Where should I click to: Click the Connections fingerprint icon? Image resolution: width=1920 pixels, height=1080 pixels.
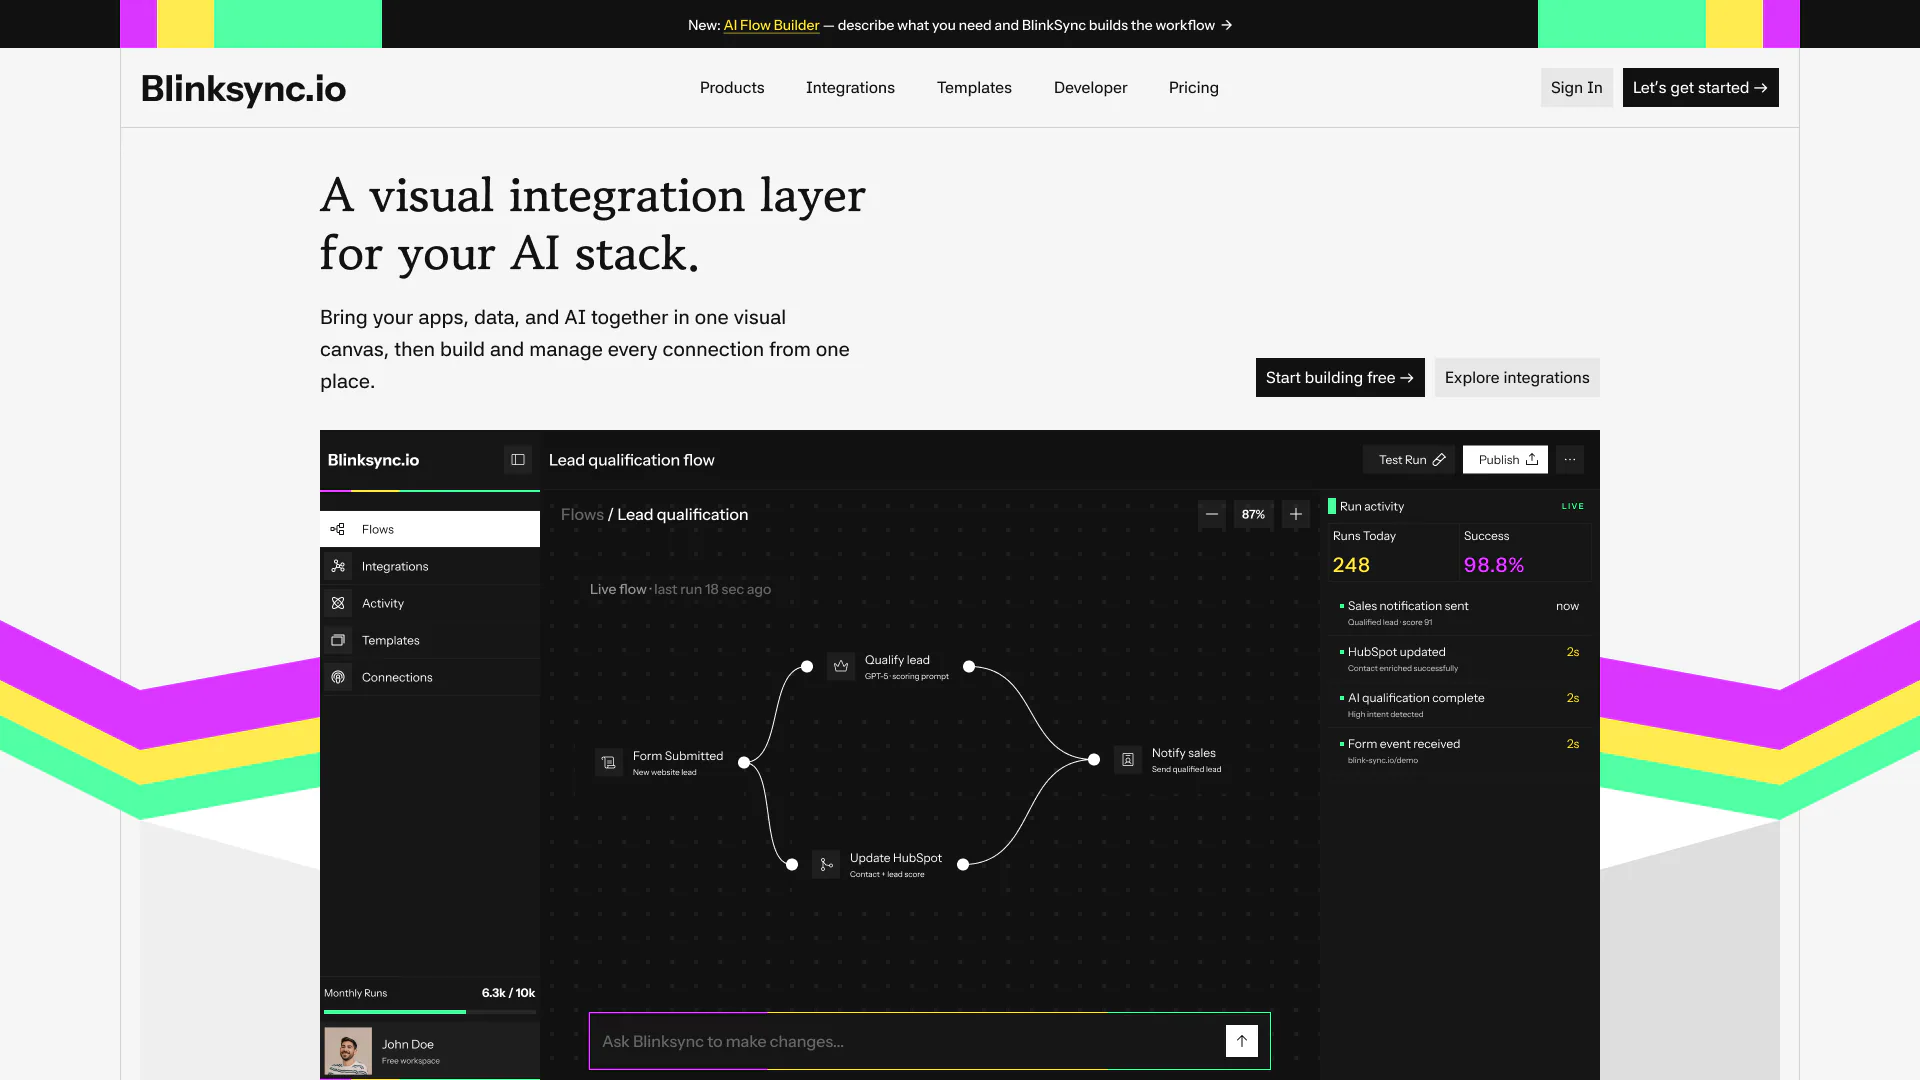click(x=338, y=677)
